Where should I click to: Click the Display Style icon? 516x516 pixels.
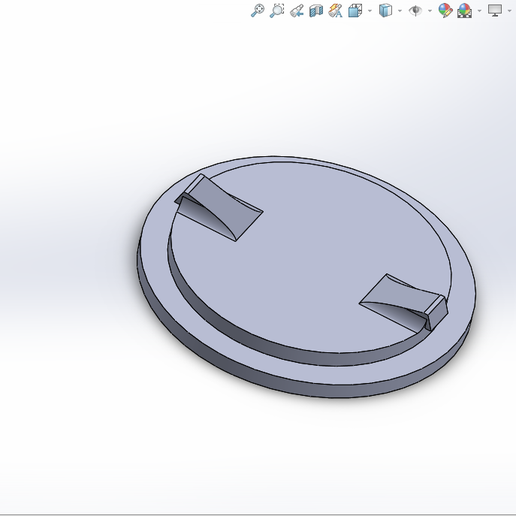click(x=385, y=10)
